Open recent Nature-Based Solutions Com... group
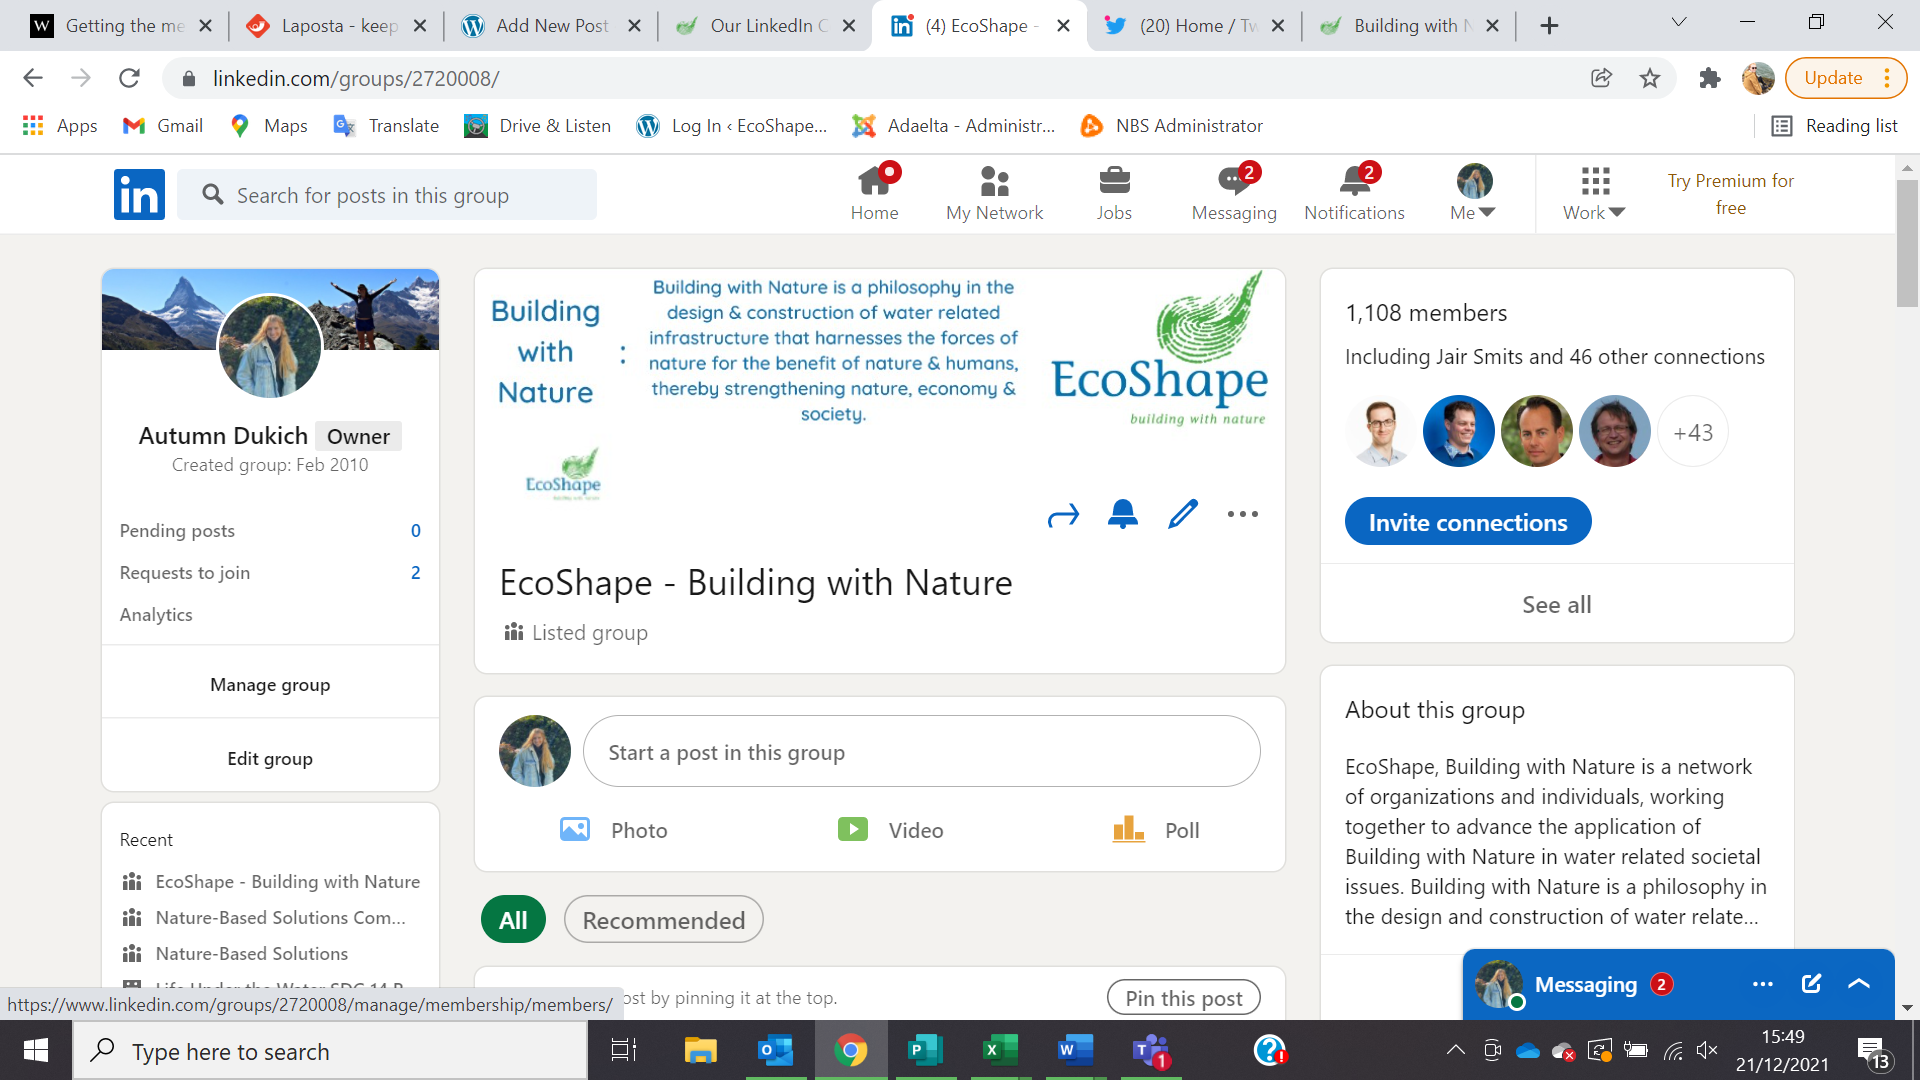The height and width of the screenshot is (1080, 1920). point(265,918)
